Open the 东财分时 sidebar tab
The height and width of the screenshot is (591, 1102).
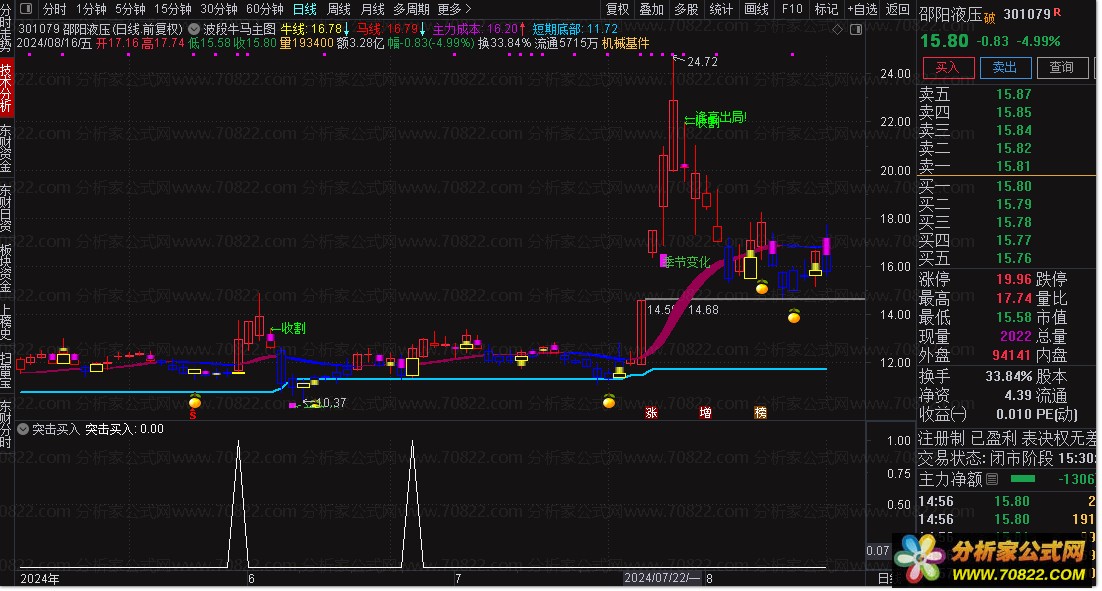pos(6,424)
